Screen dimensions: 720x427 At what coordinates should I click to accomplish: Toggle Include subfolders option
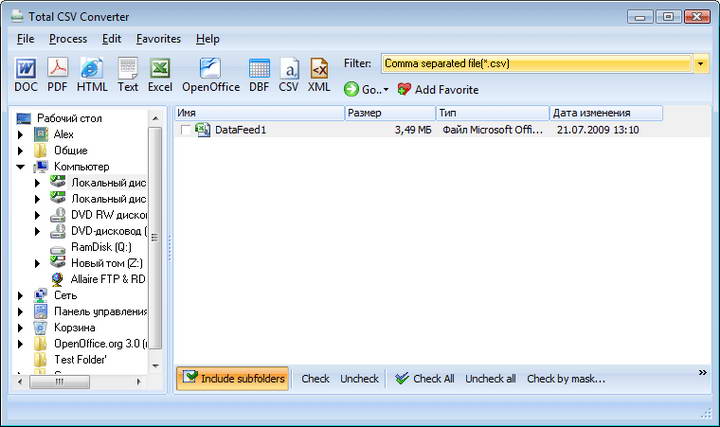[233, 378]
